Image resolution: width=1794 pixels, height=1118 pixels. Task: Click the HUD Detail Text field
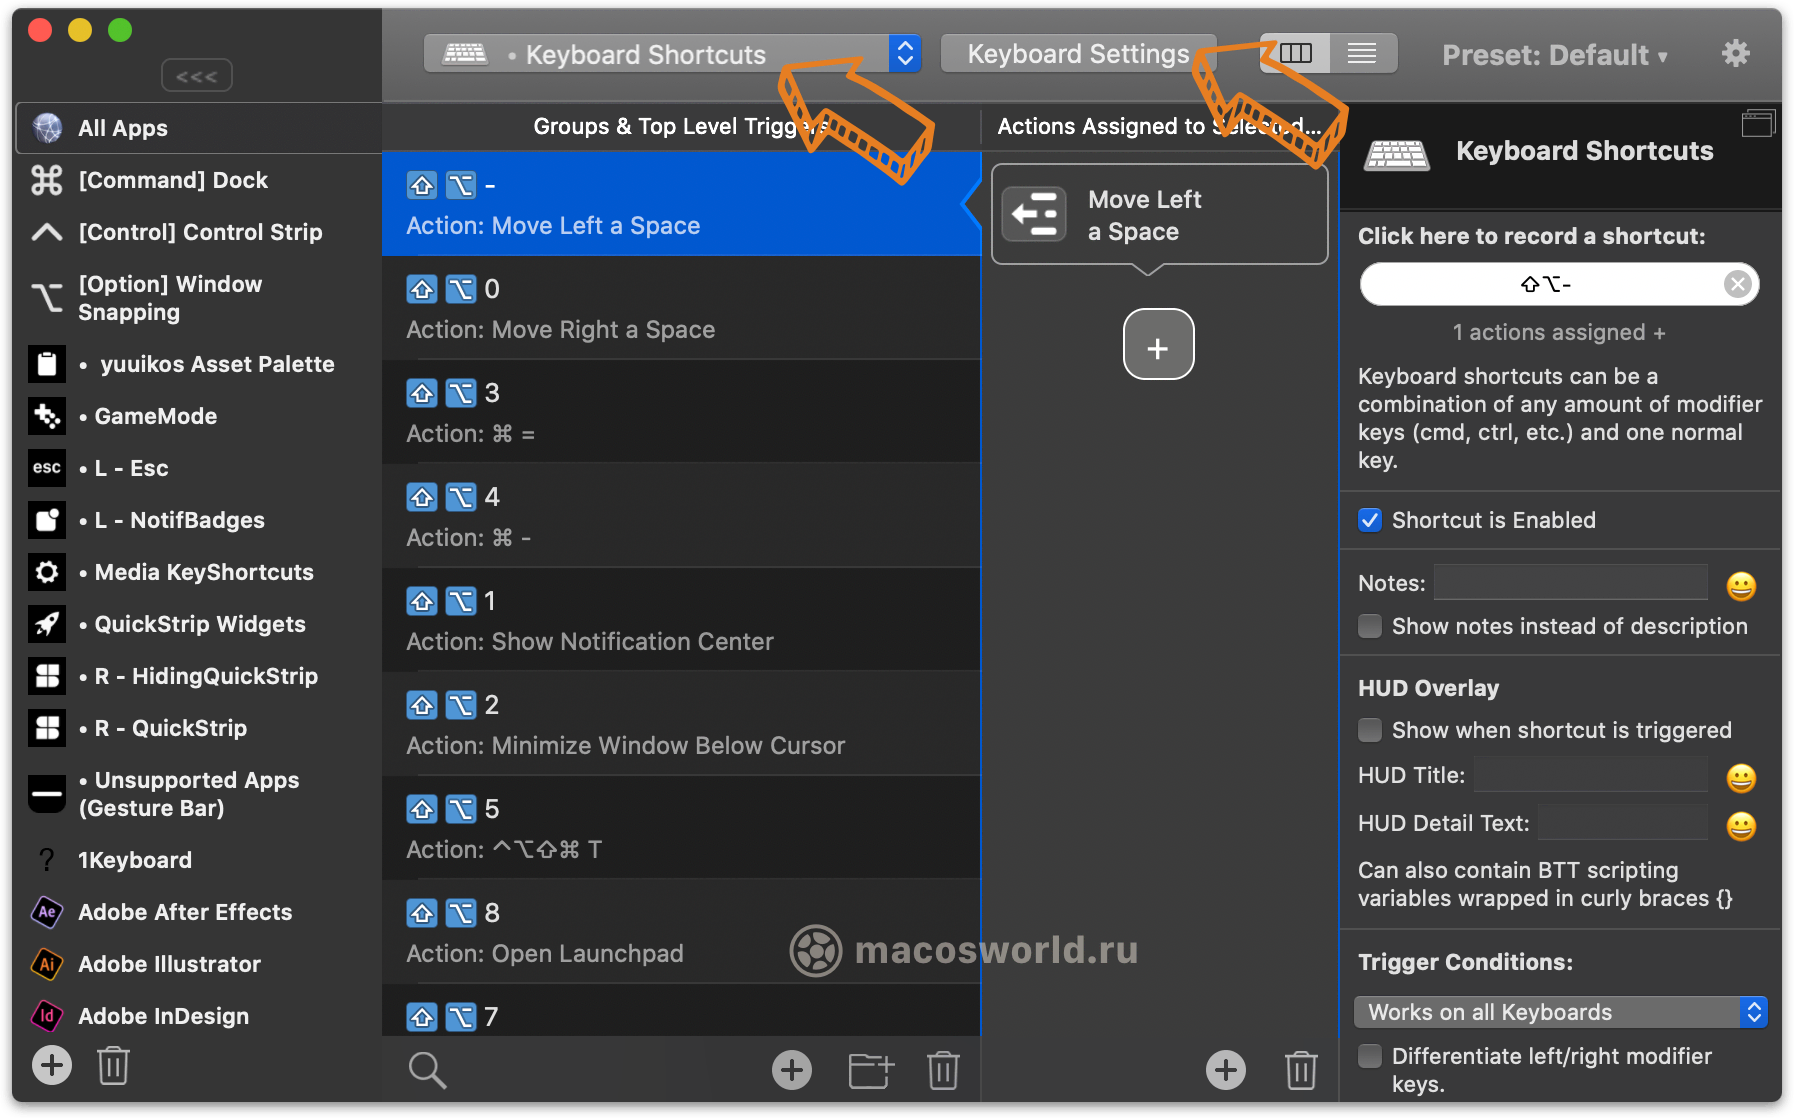point(1623,823)
